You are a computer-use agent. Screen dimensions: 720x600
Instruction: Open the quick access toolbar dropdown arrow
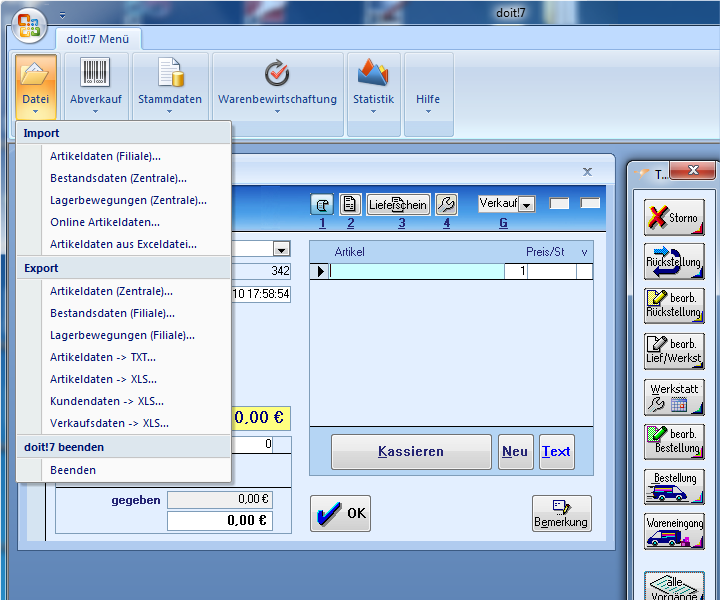tap(62, 15)
